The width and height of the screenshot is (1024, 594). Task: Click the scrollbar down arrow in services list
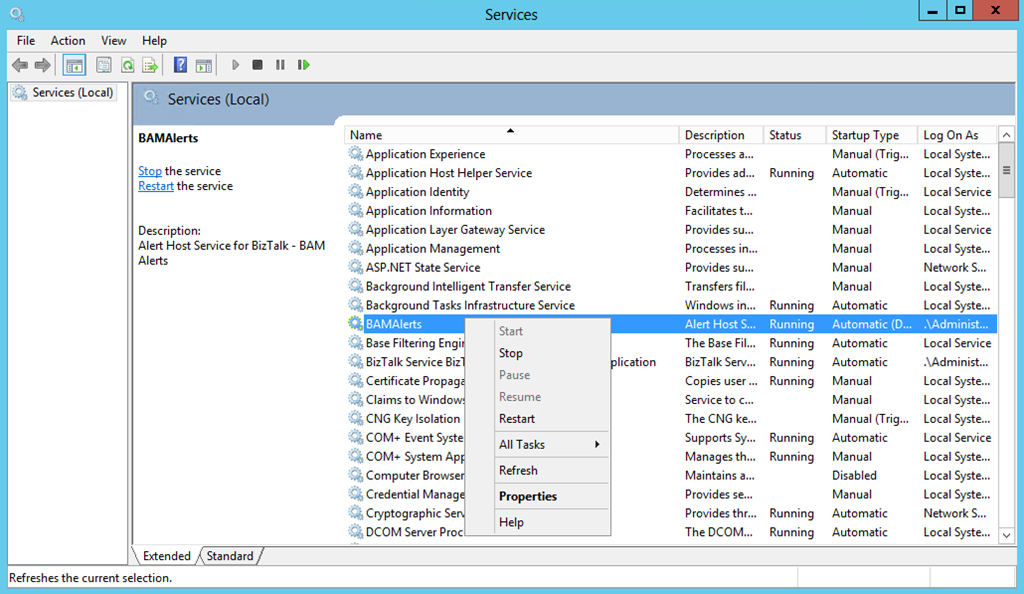(x=1006, y=536)
